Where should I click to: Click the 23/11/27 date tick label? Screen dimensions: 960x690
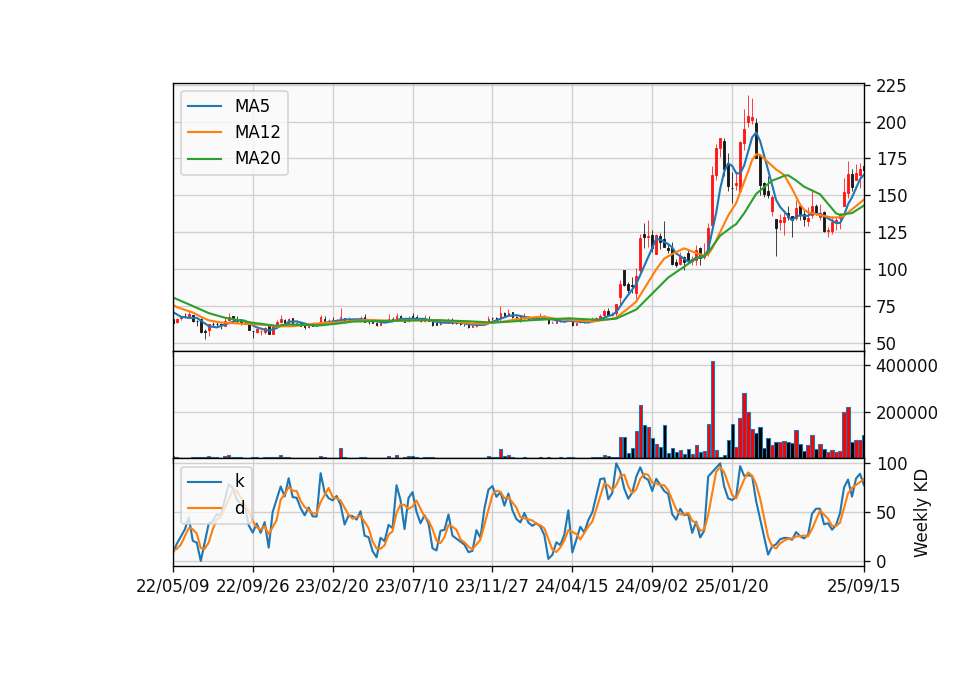click(492, 586)
